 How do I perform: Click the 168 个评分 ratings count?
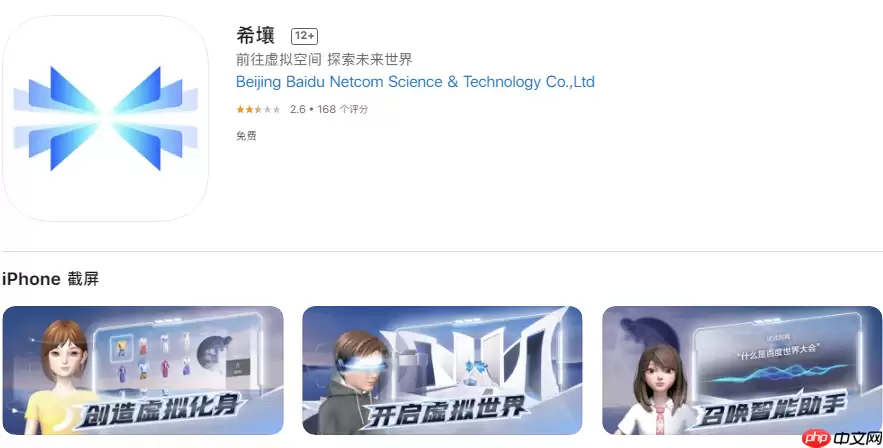[x=342, y=109]
